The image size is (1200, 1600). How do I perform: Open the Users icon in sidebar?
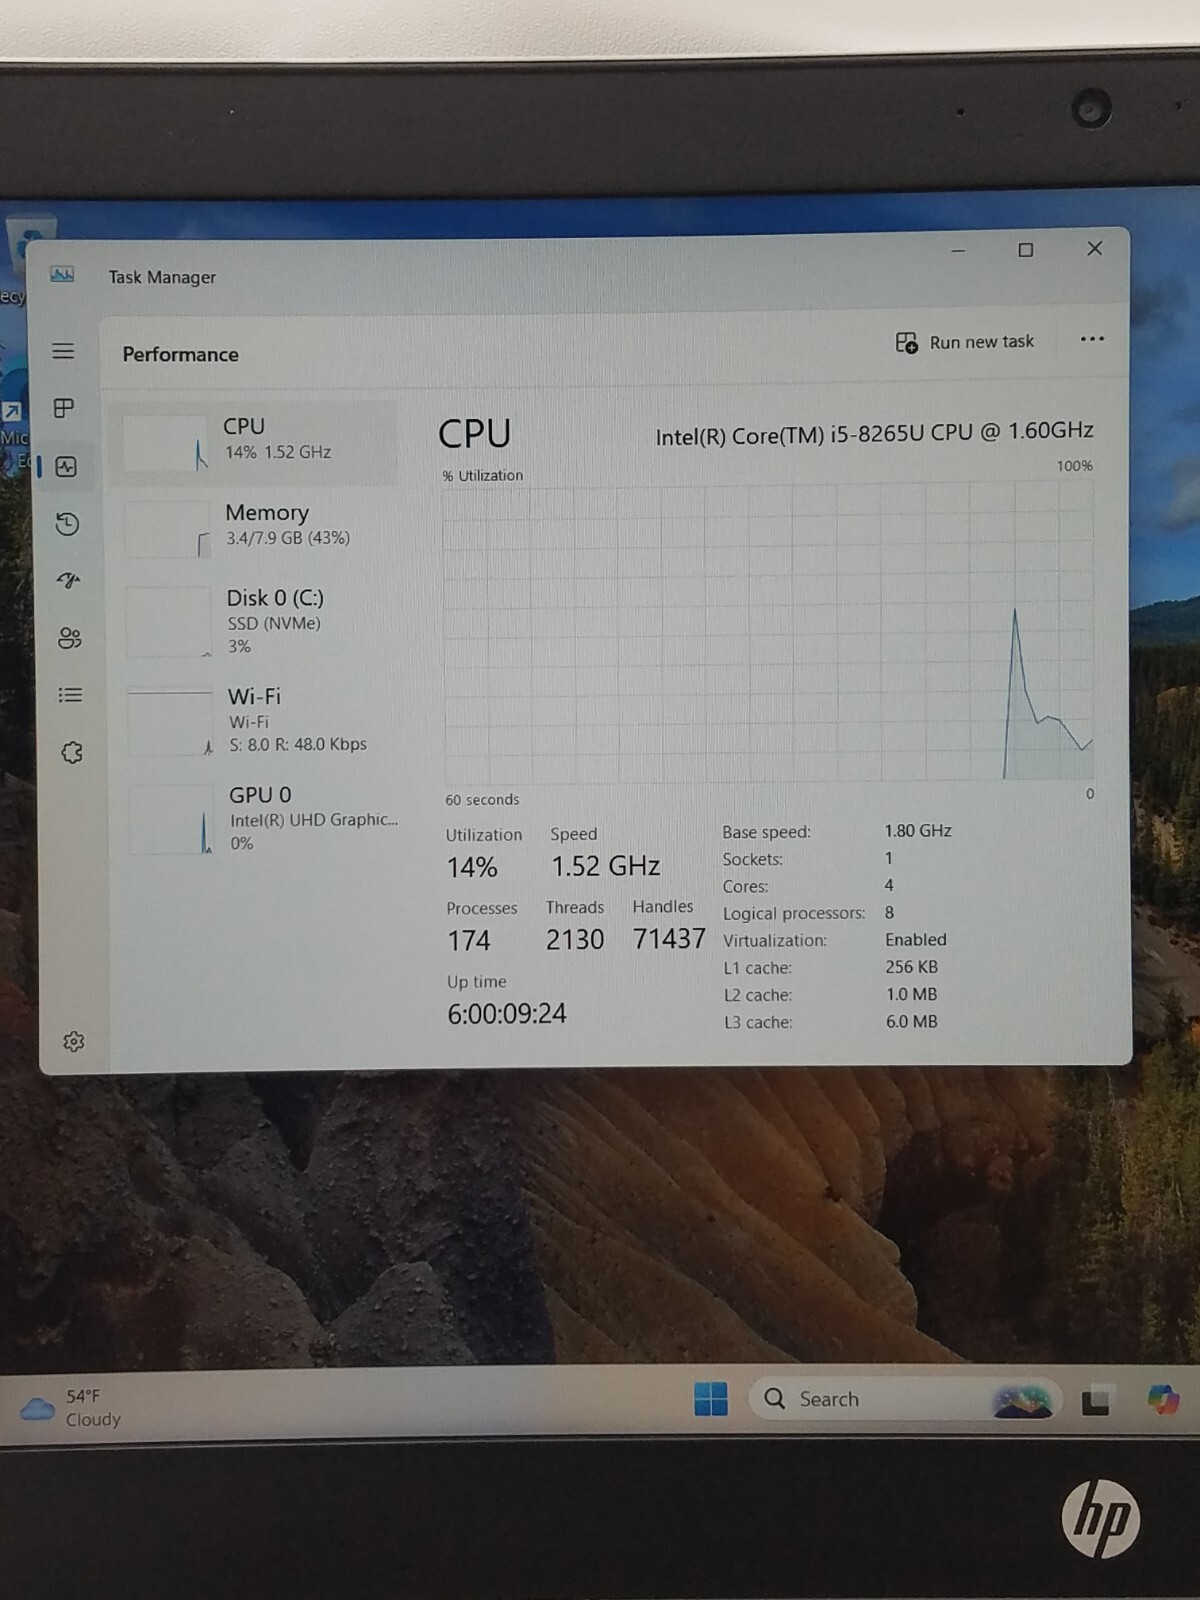pyautogui.click(x=69, y=638)
